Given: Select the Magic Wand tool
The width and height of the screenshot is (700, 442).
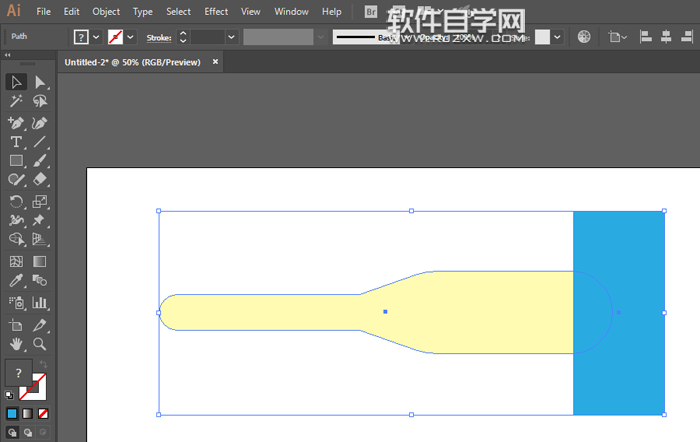Looking at the screenshot, I should coord(16,101).
